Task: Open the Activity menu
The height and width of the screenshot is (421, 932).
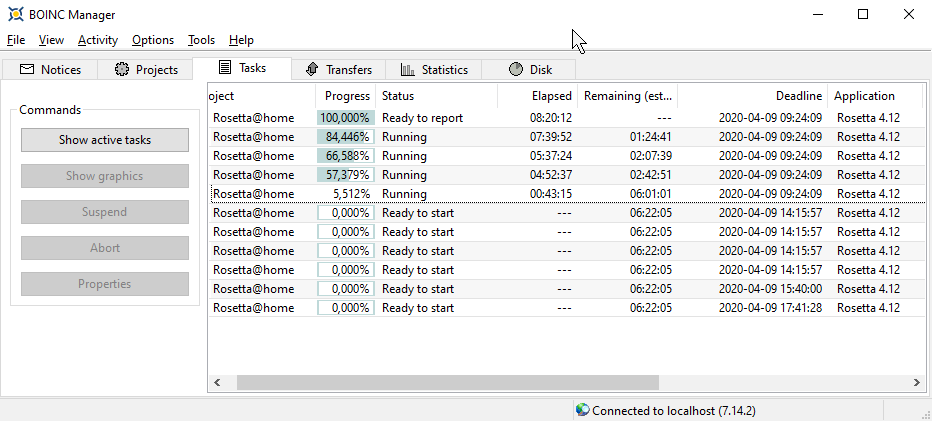Action: (98, 40)
